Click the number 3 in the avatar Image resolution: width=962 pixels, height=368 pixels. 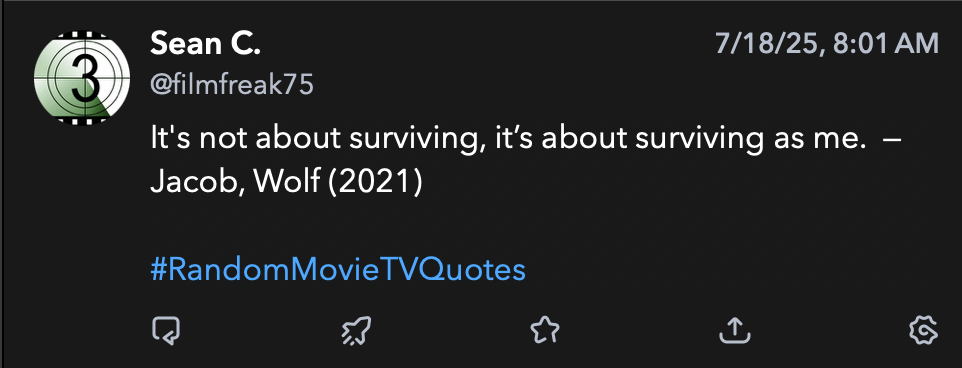(82, 79)
